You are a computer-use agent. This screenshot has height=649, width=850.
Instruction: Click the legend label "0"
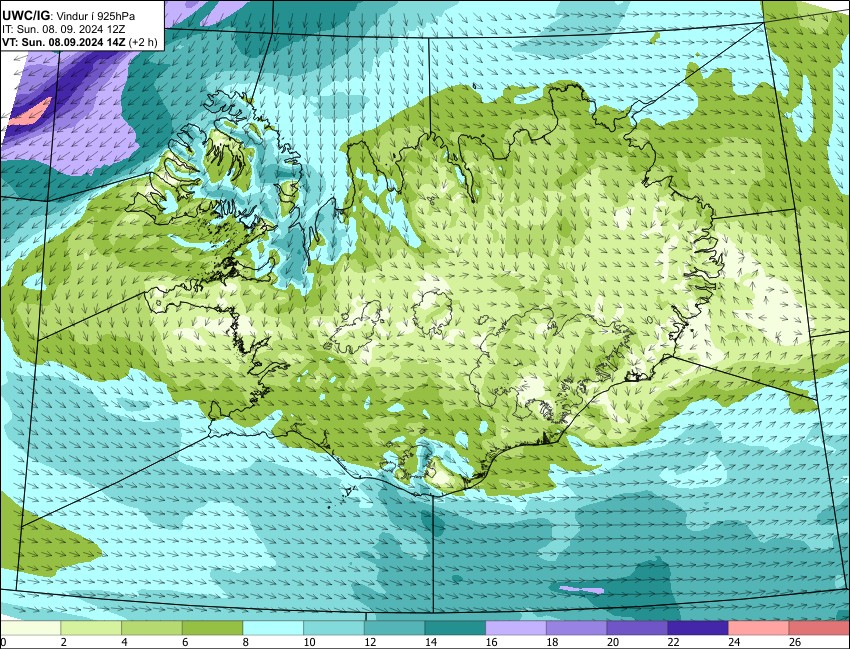[3, 642]
